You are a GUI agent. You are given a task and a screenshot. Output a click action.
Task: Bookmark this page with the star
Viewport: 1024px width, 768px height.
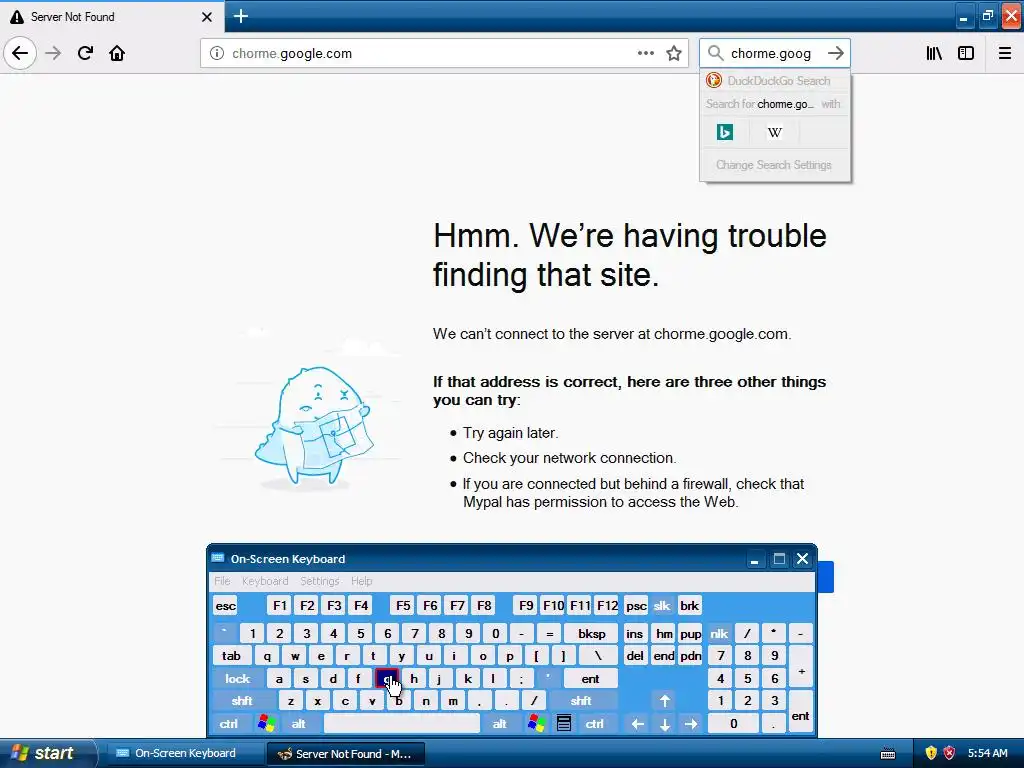click(x=674, y=53)
